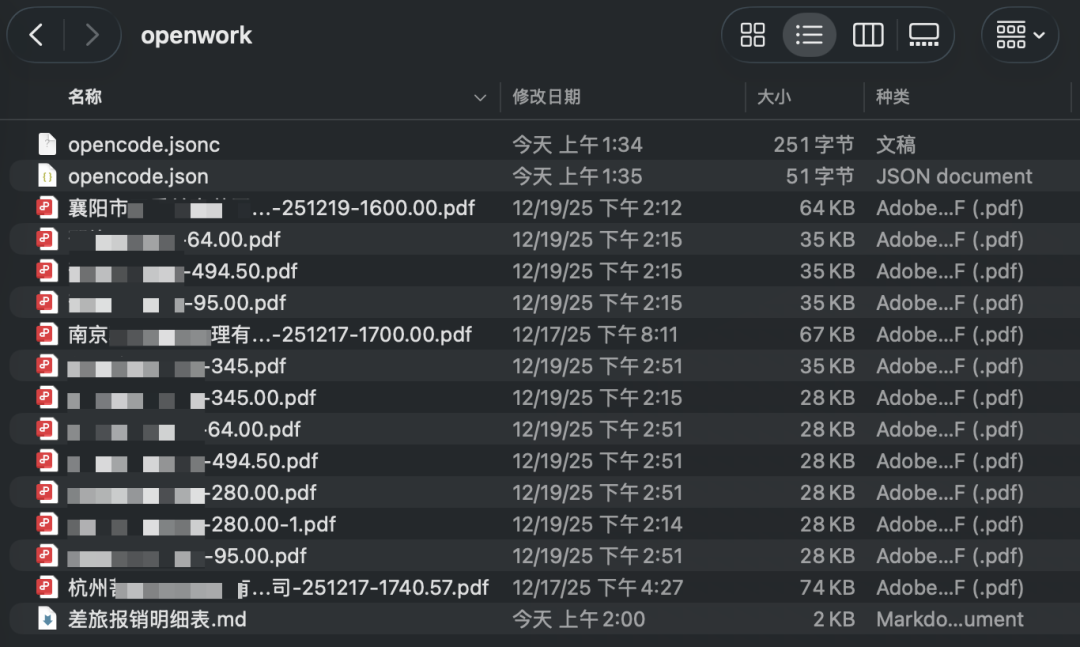The height and width of the screenshot is (647, 1080).
Task: Click the 差旅报销明细表.md markdown file icon
Action: (47, 620)
